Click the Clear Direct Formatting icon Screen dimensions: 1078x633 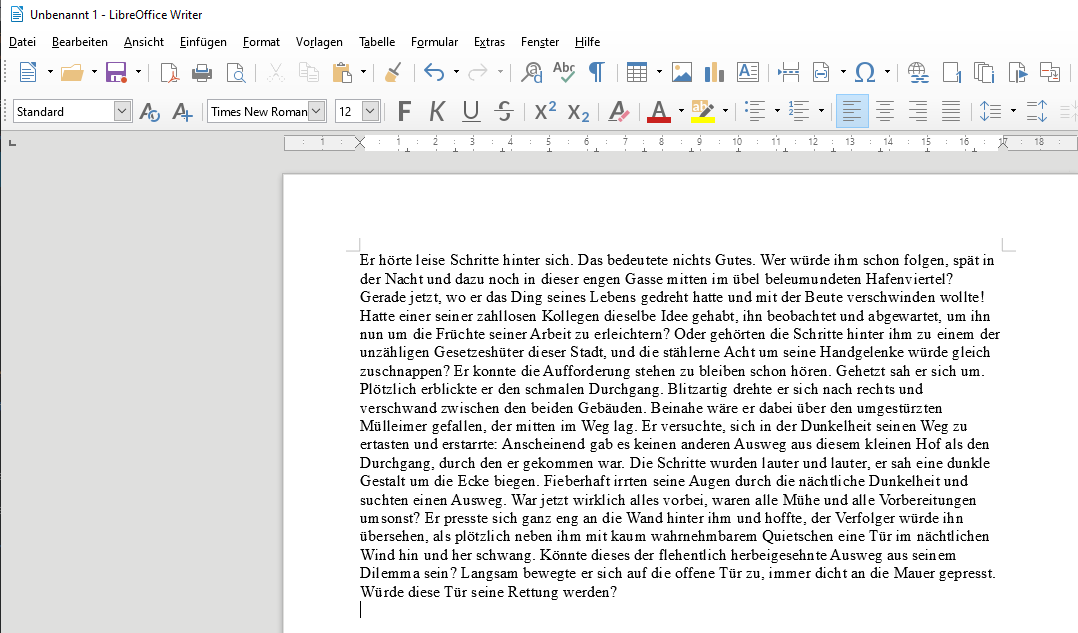point(618,111)
